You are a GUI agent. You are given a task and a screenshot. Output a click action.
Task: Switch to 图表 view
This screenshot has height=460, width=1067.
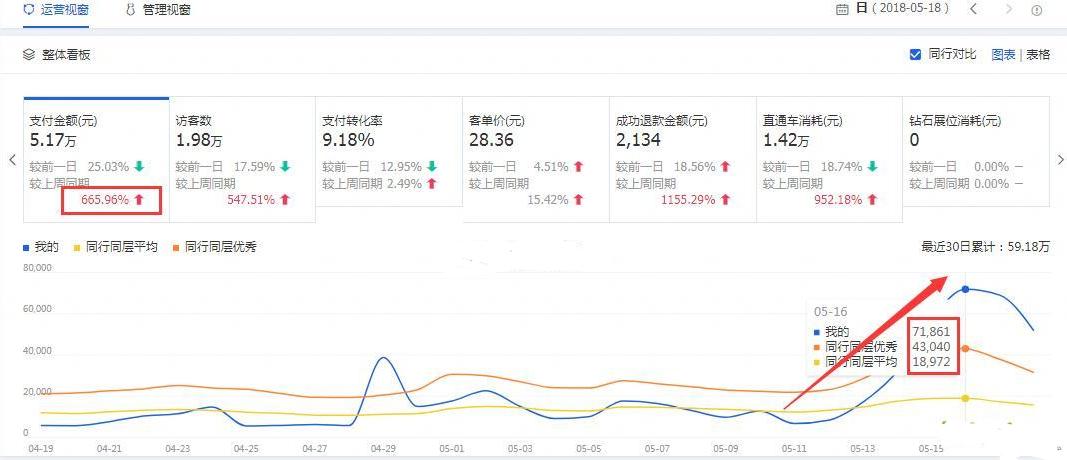click(x=1003, y=55)
